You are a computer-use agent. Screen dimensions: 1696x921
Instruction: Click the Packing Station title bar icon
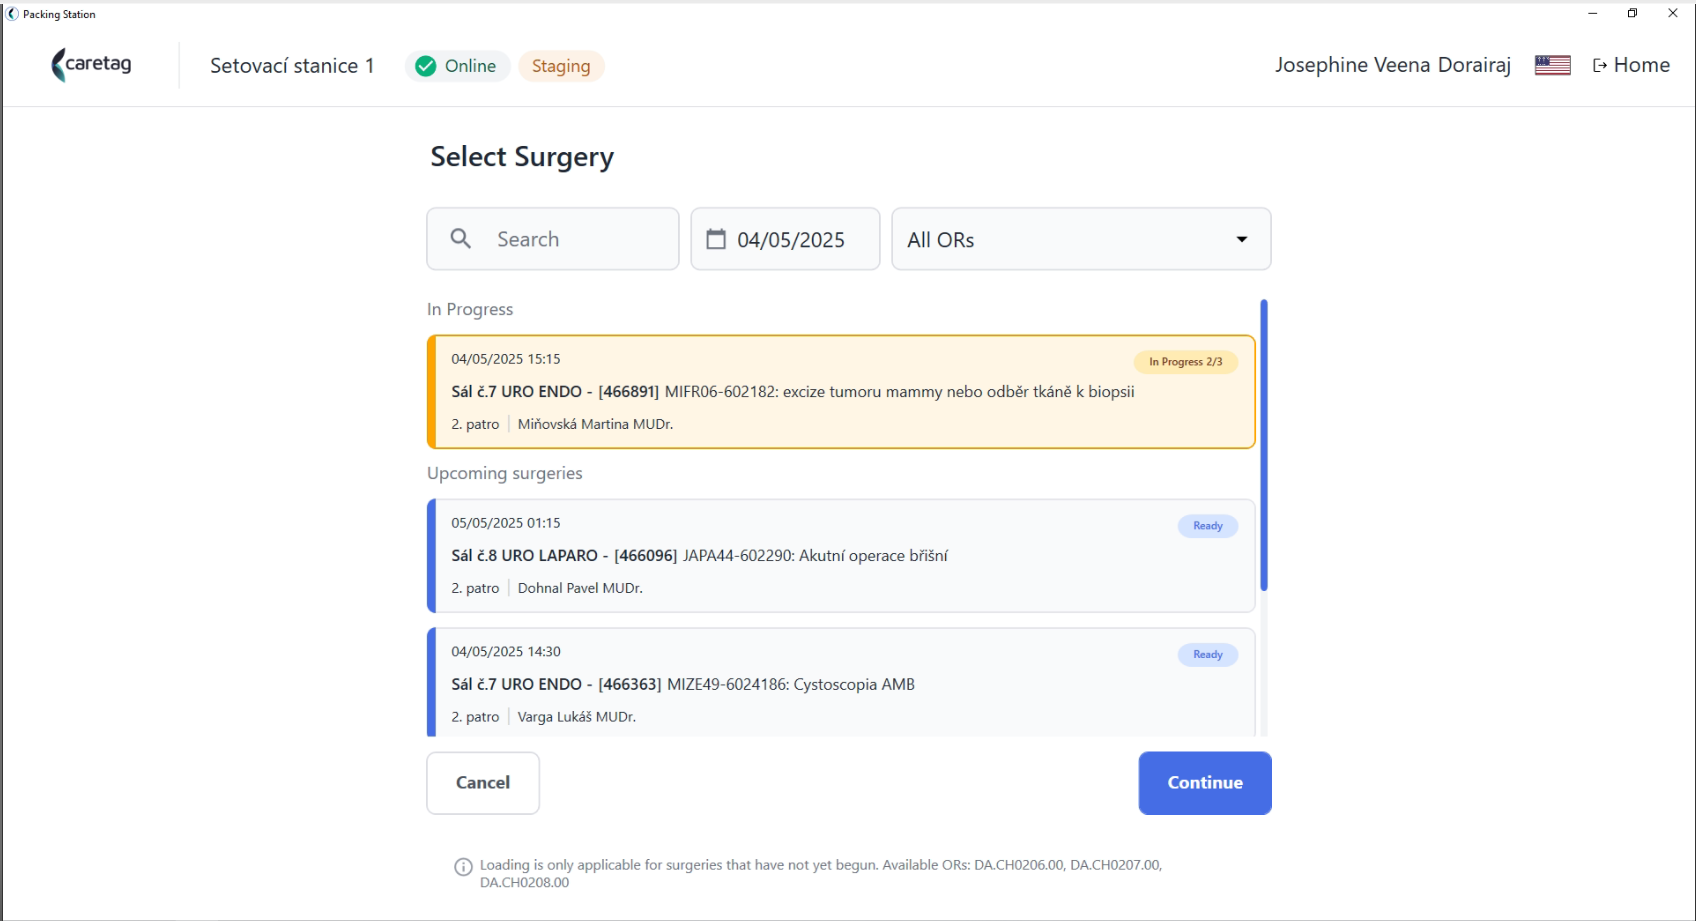[12, 14]
